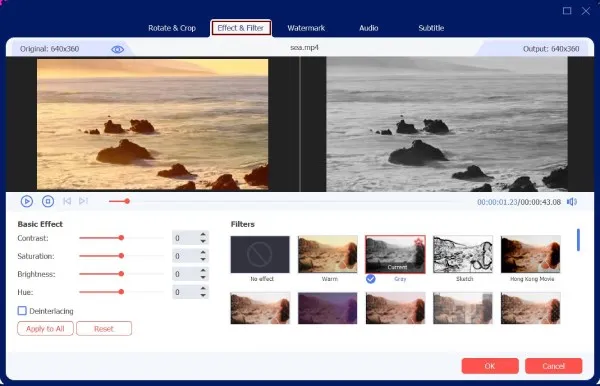
Task: Select the purple-tinted filter thumbnail
Action: pyautogui.click(x=328, y=308)
